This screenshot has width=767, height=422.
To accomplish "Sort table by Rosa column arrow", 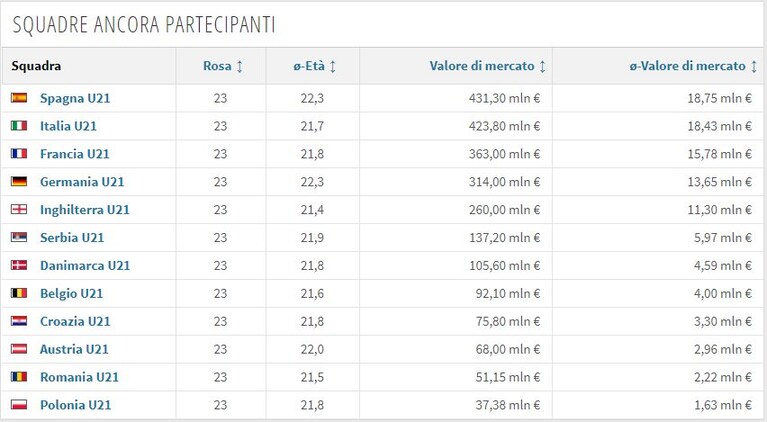I will pyautogui.click(x=240, y=66).
